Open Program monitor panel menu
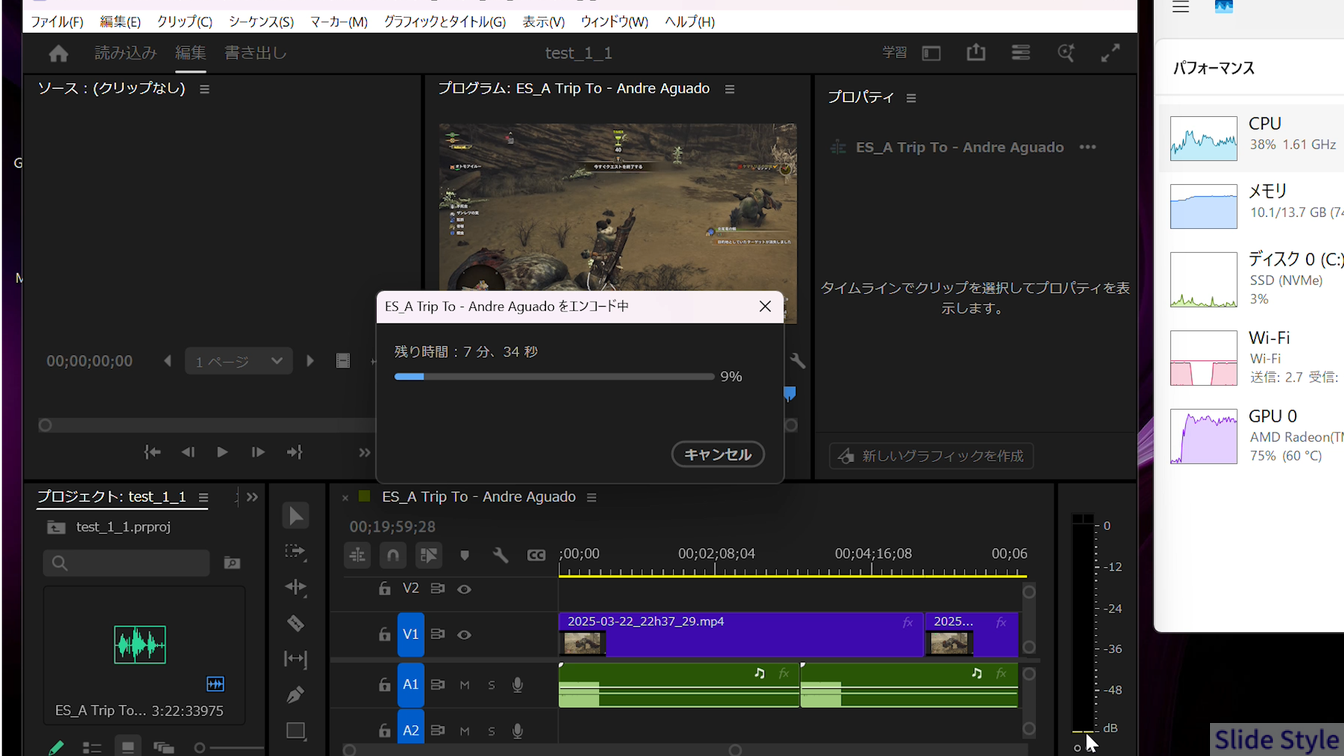The height and width of the screenshot is (756, 1344). pos(730,89)
